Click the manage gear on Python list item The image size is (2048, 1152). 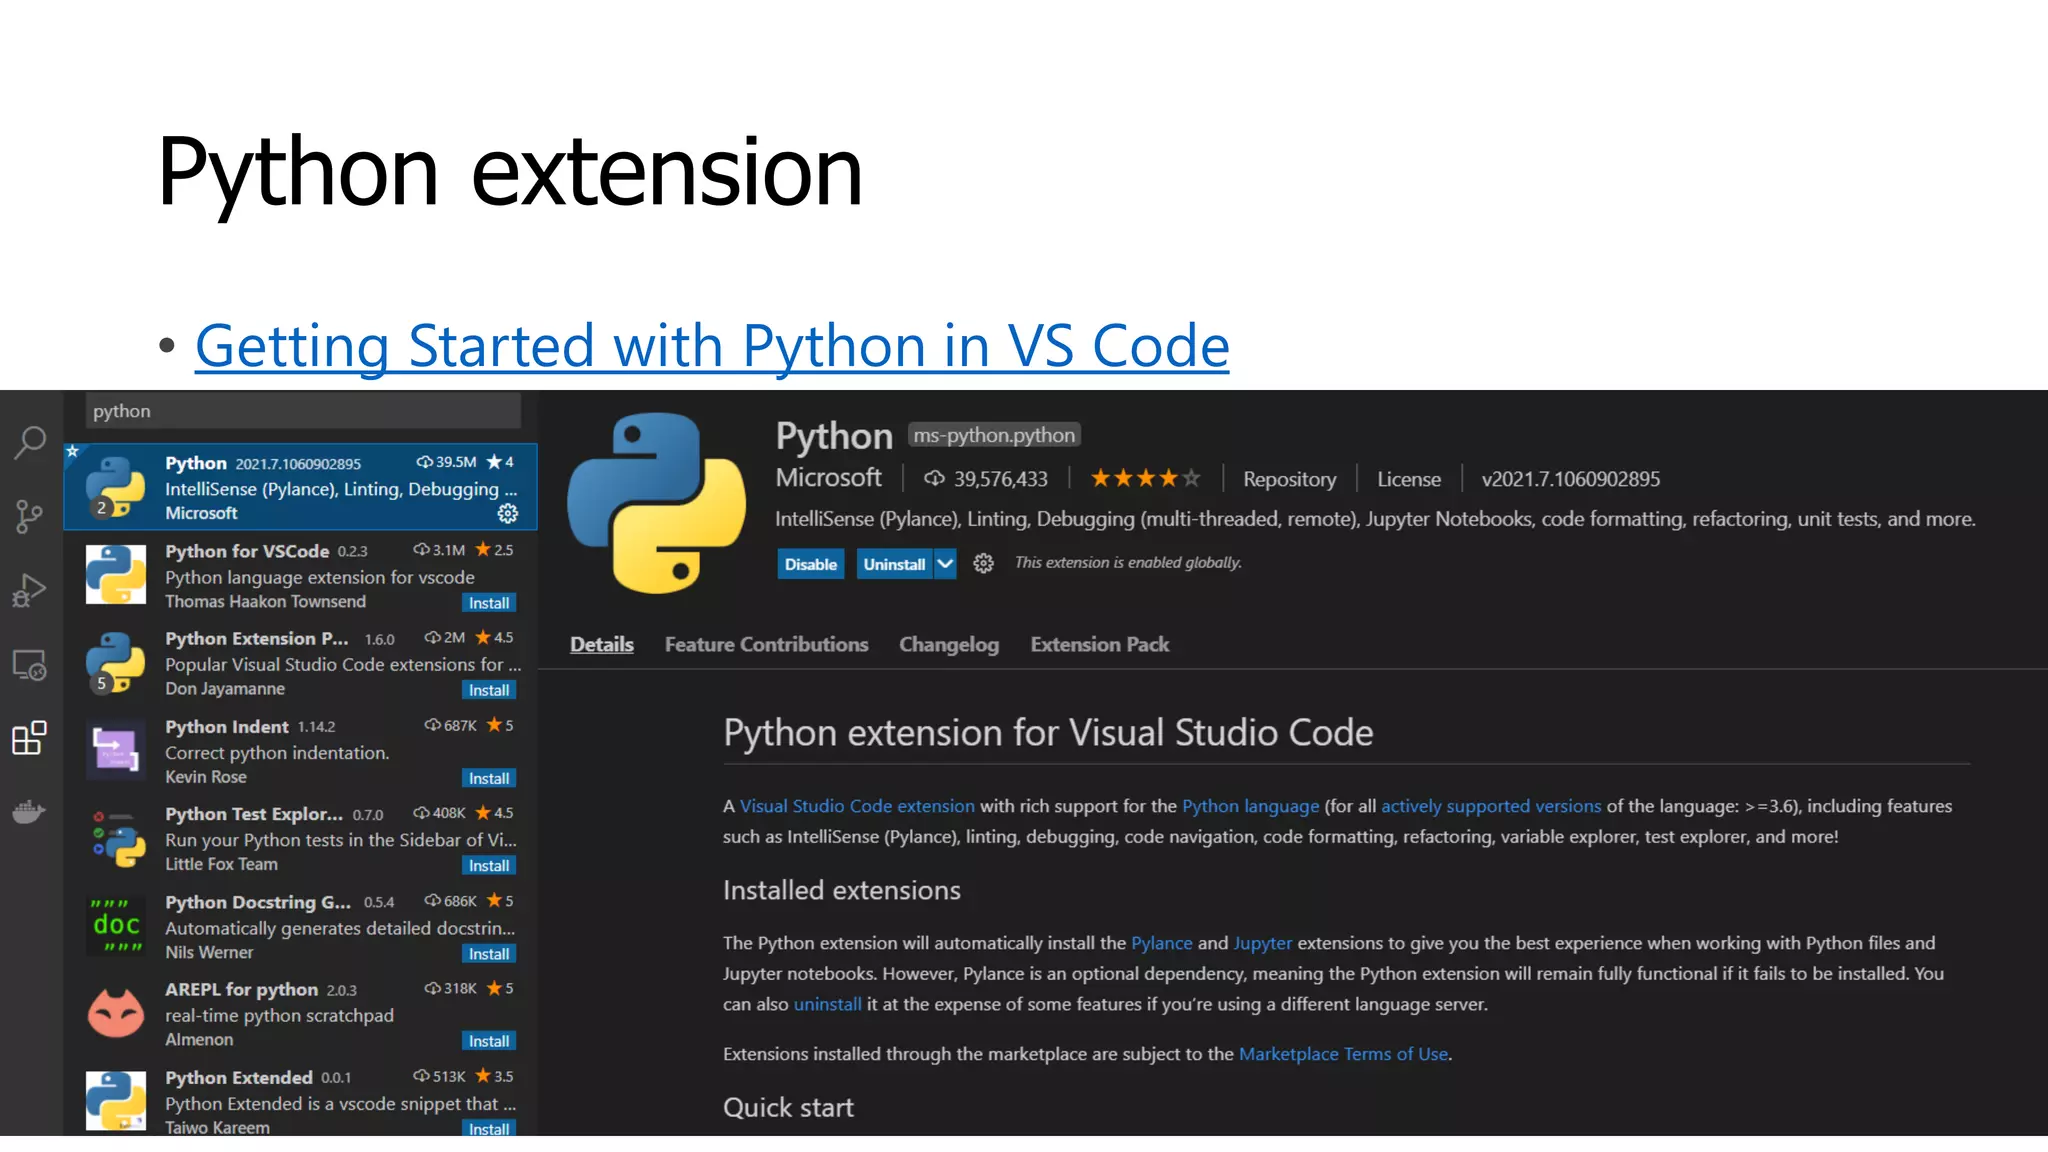point(508,513)
